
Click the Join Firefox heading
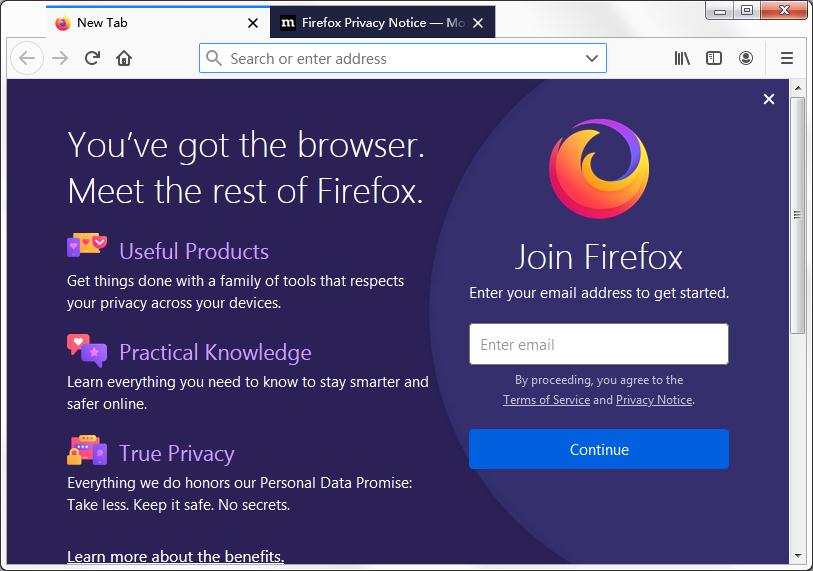pos(599,257)
